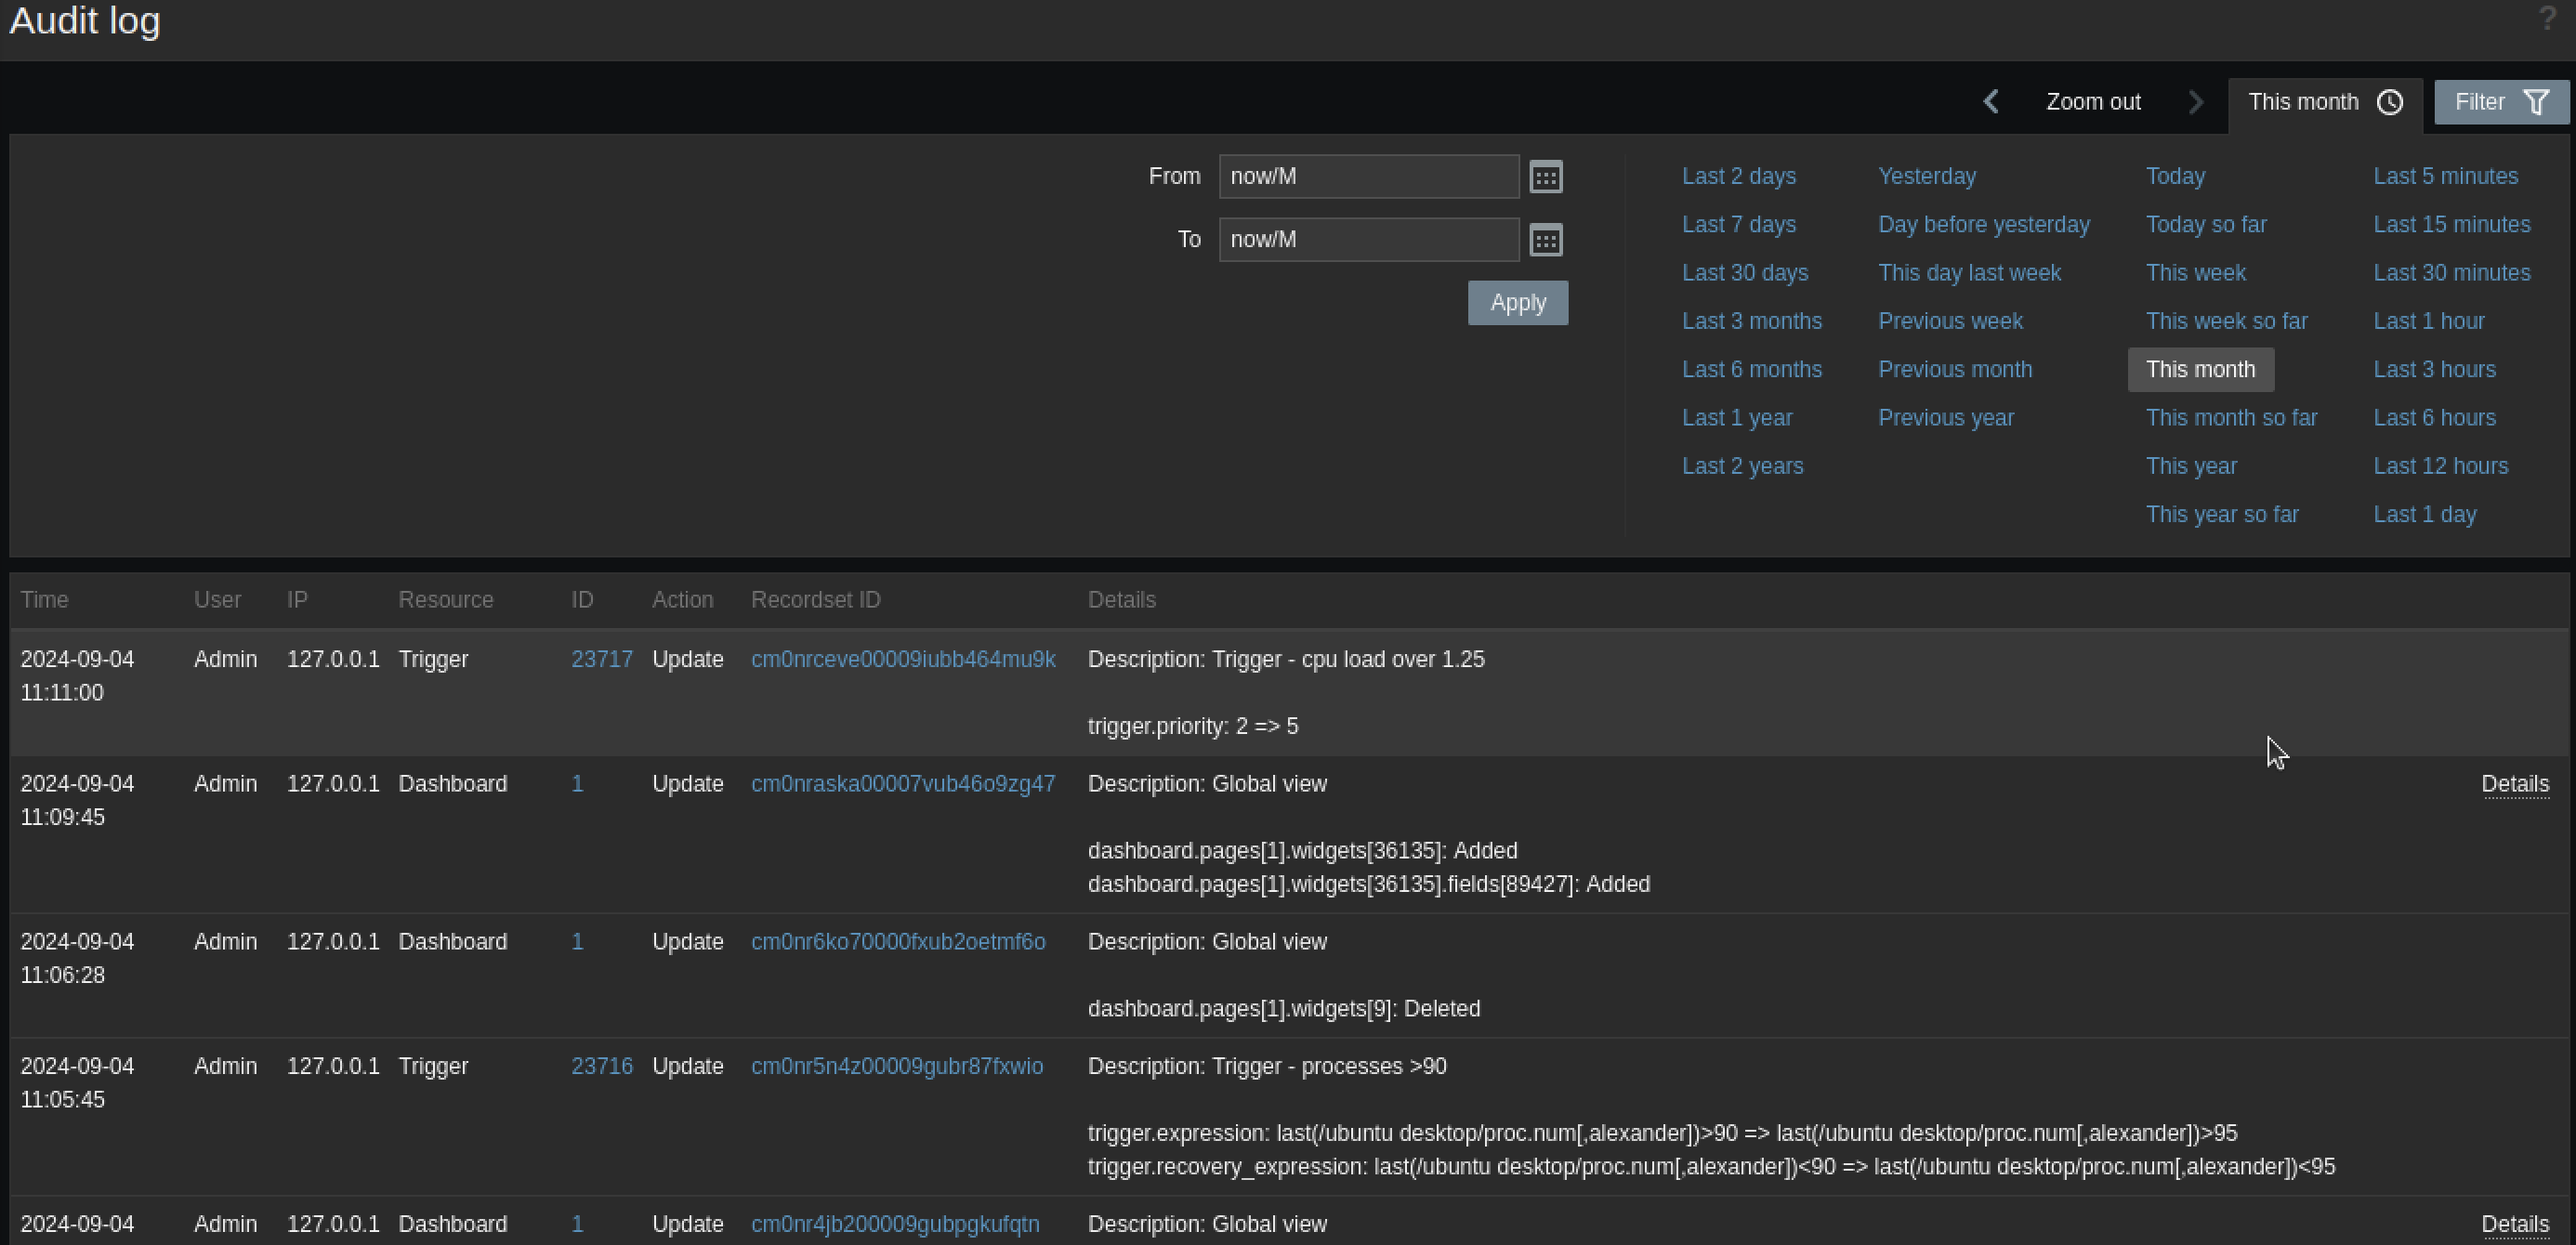Select Last 3 hours range
2576x1245 pixels.
pyautogui.click(x=2434, y=370)
